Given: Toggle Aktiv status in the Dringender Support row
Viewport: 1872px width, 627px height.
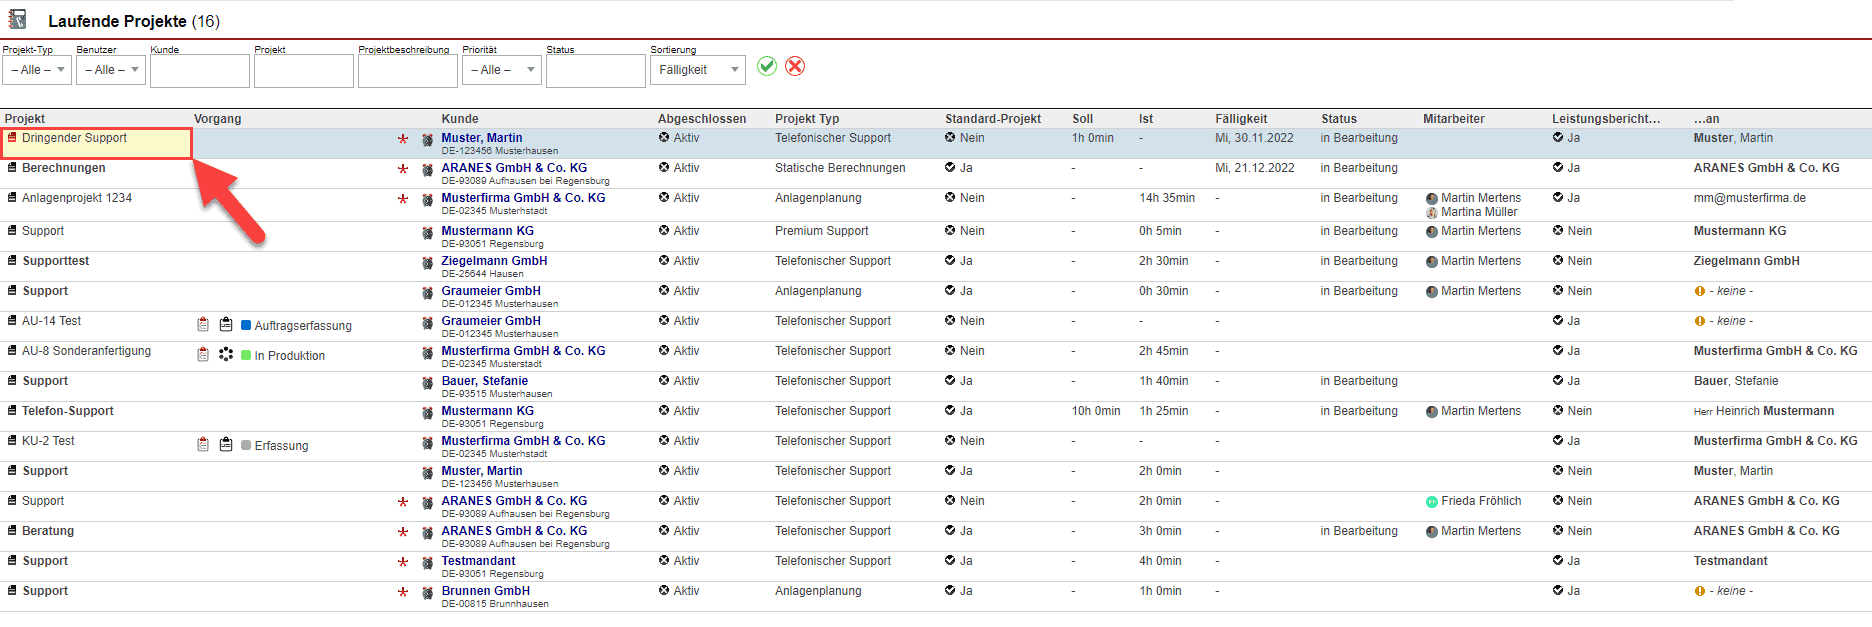Looking at the screenshot, I should click(664, 138).
